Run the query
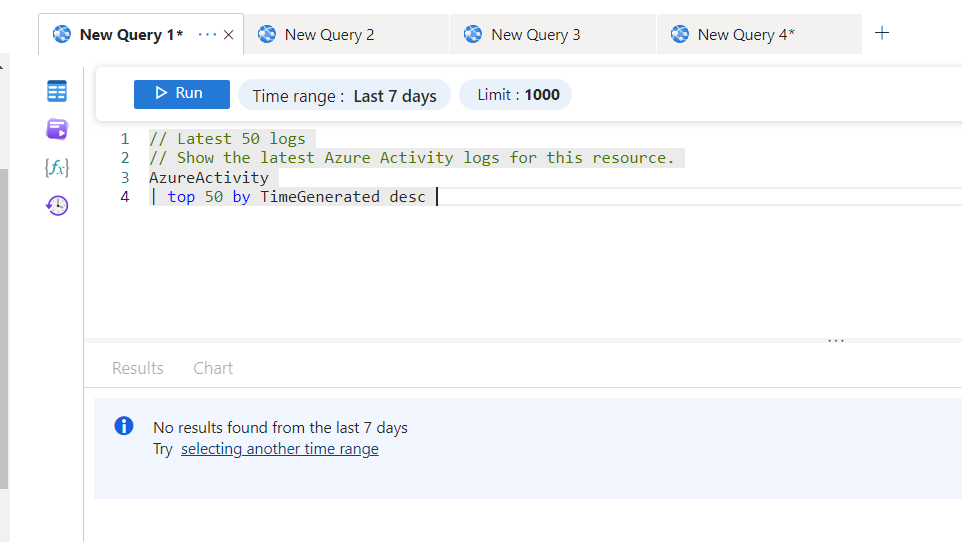Viewport: 962px width, 542px height. click(182, 94)
